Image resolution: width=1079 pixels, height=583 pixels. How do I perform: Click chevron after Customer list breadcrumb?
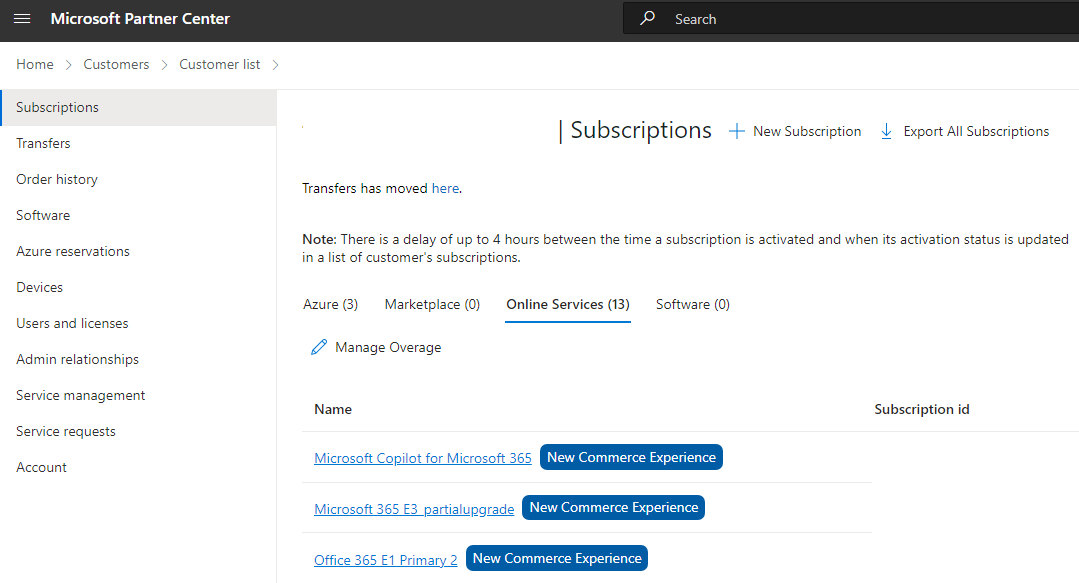[x=275, y=65]
